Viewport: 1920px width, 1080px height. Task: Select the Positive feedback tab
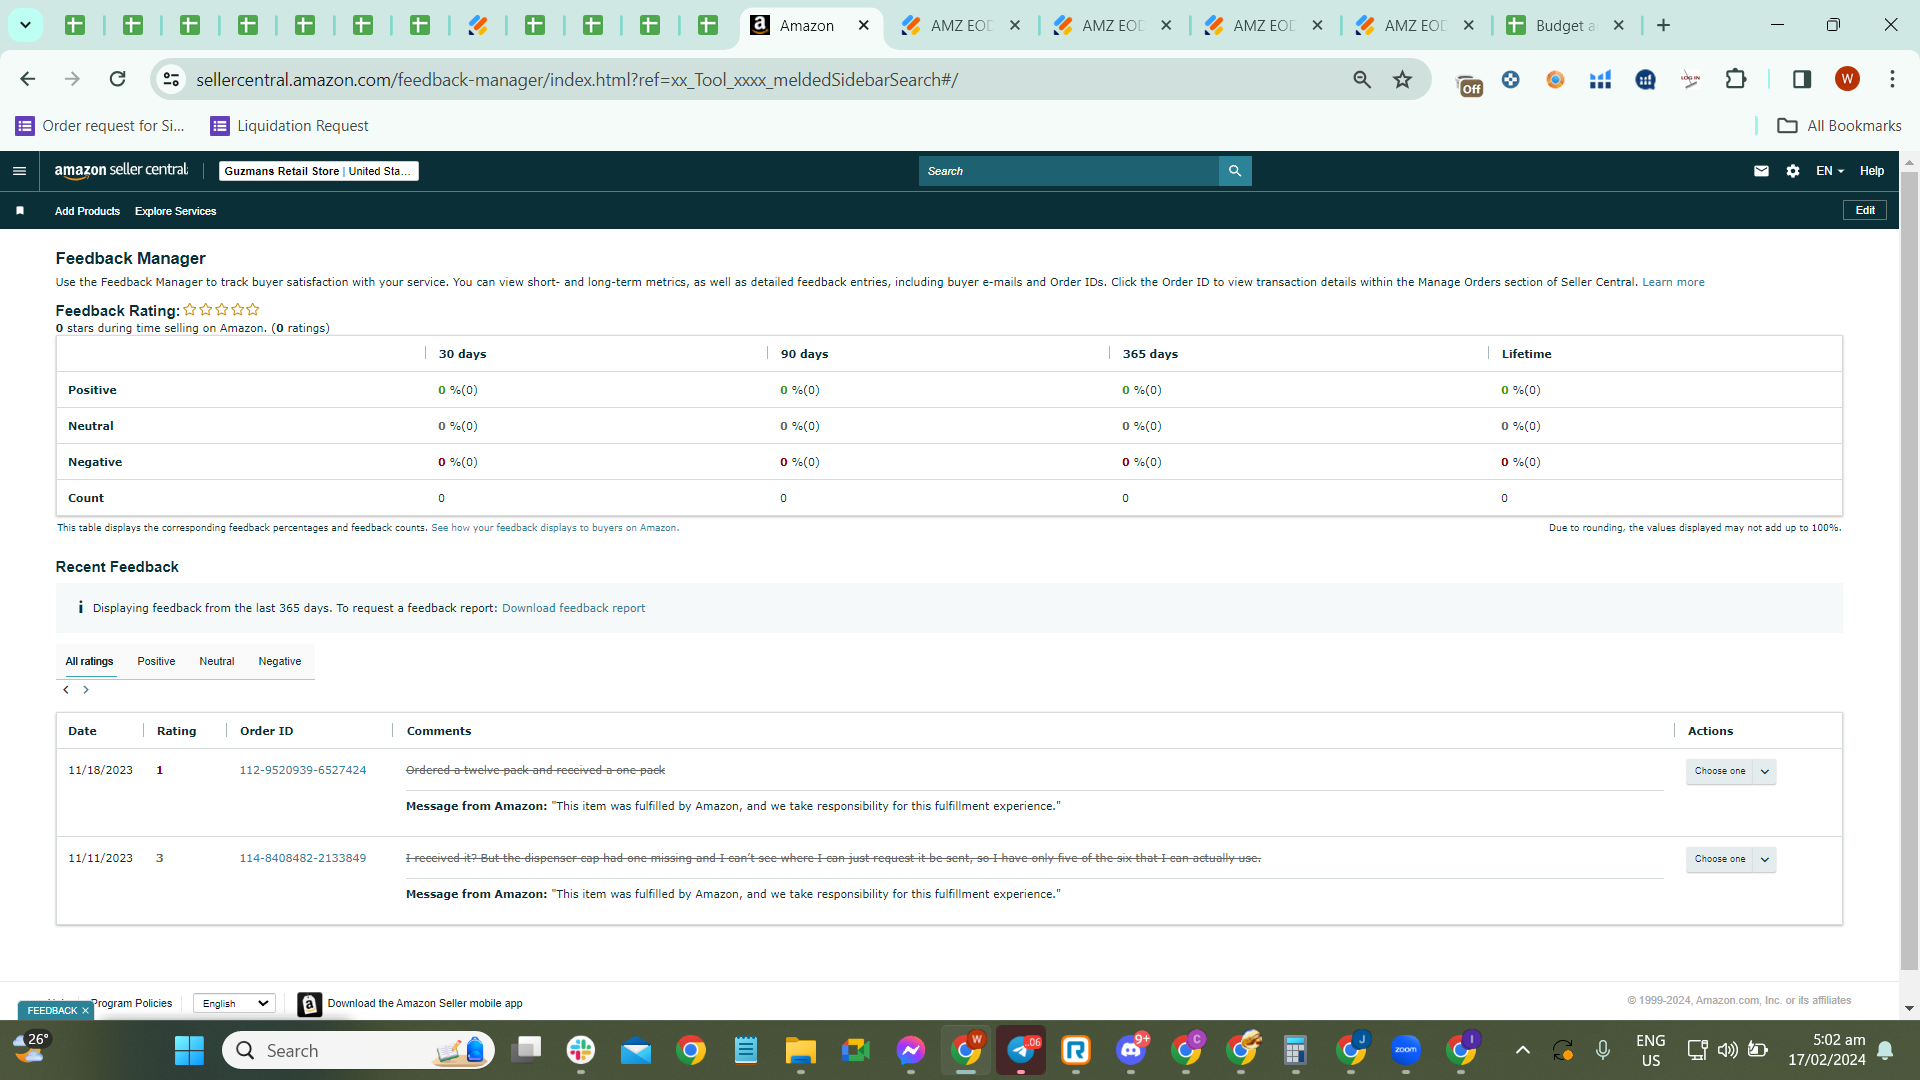coord(156,662)
